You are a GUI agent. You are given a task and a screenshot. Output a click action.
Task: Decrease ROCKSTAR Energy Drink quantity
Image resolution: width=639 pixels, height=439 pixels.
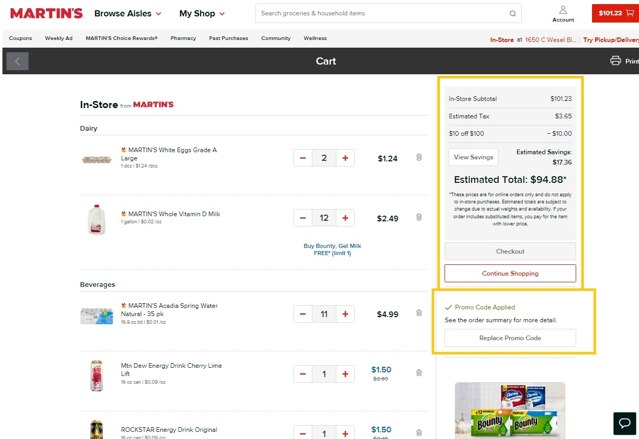coord(303,433)
